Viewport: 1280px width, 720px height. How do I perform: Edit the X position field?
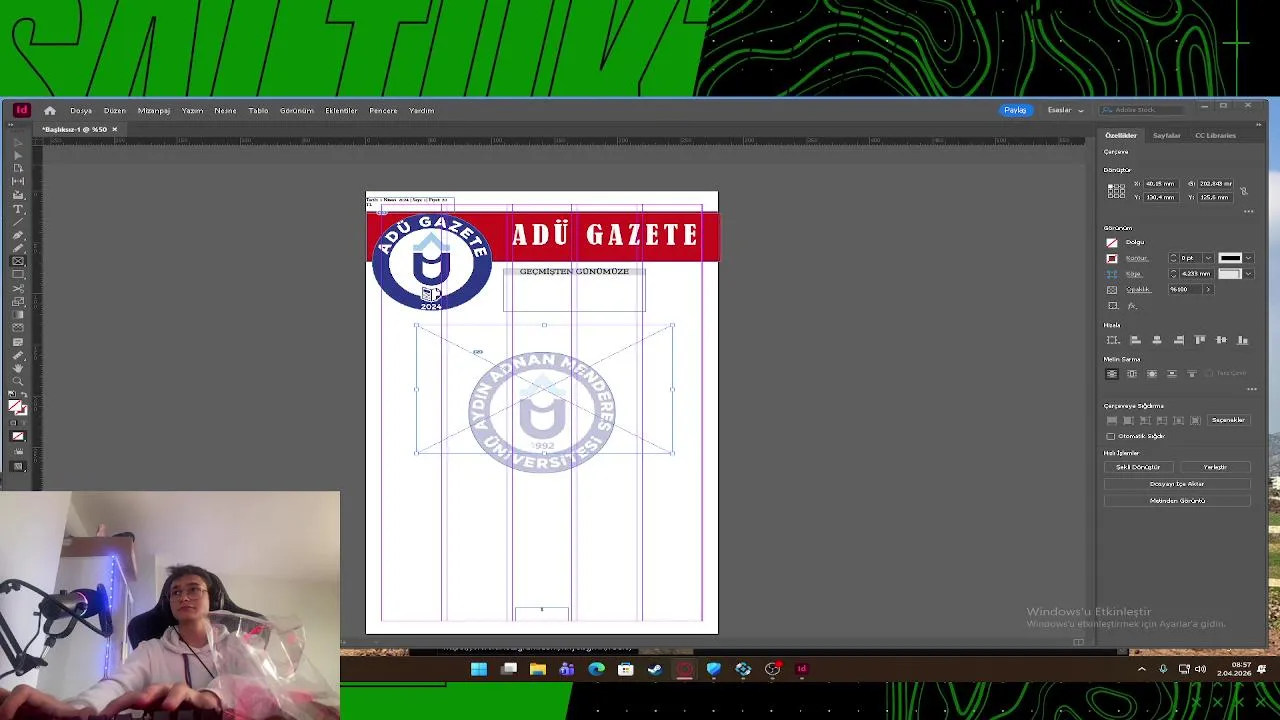pos(1161,184)
